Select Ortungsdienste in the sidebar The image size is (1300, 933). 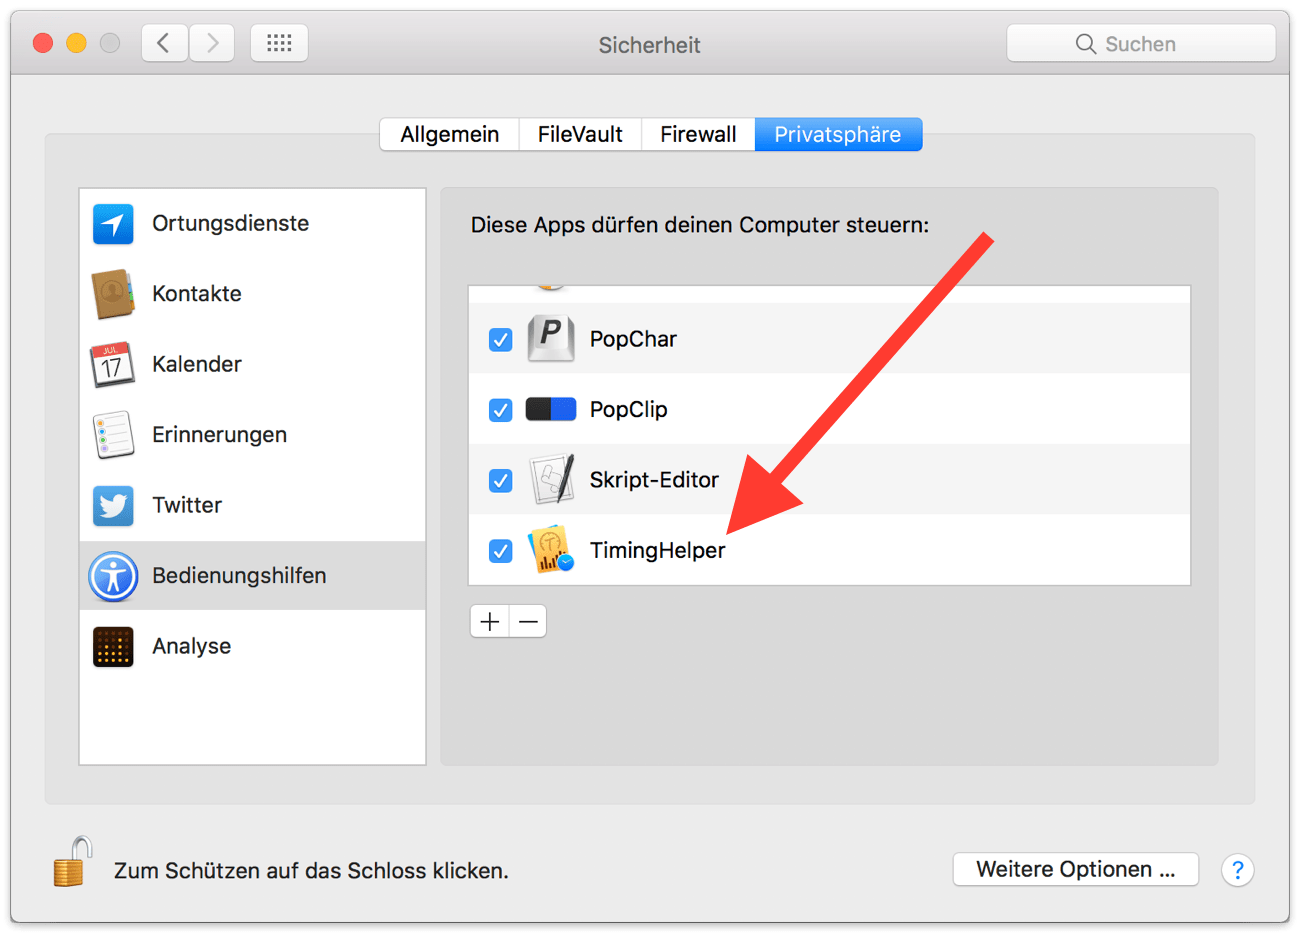253,224
